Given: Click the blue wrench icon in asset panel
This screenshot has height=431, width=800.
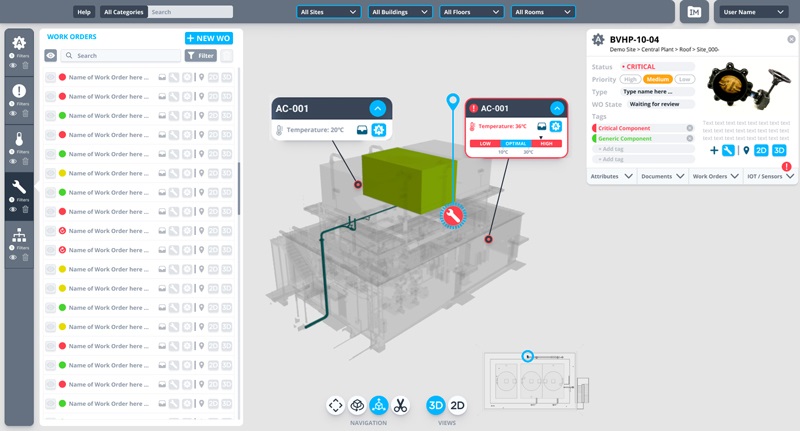Looking at the screenshot, I should pos(729,150).
